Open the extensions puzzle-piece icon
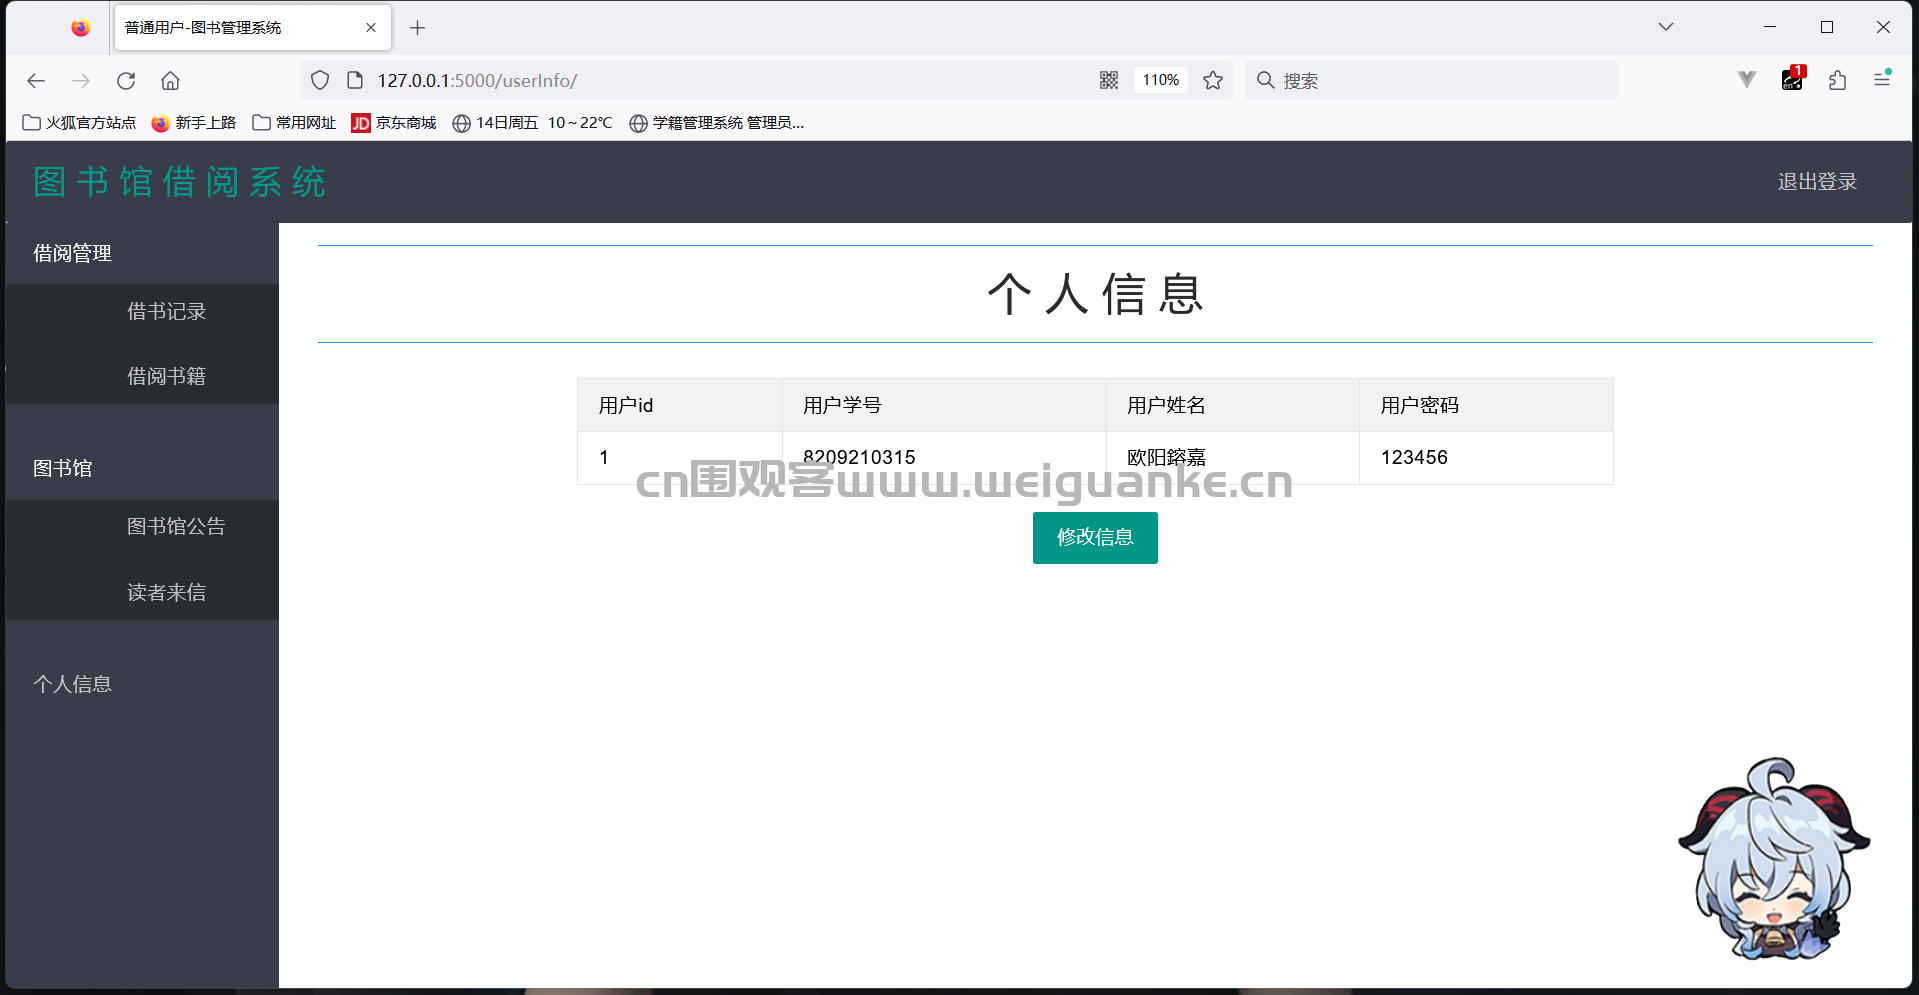 click(x=1837, y=81)
